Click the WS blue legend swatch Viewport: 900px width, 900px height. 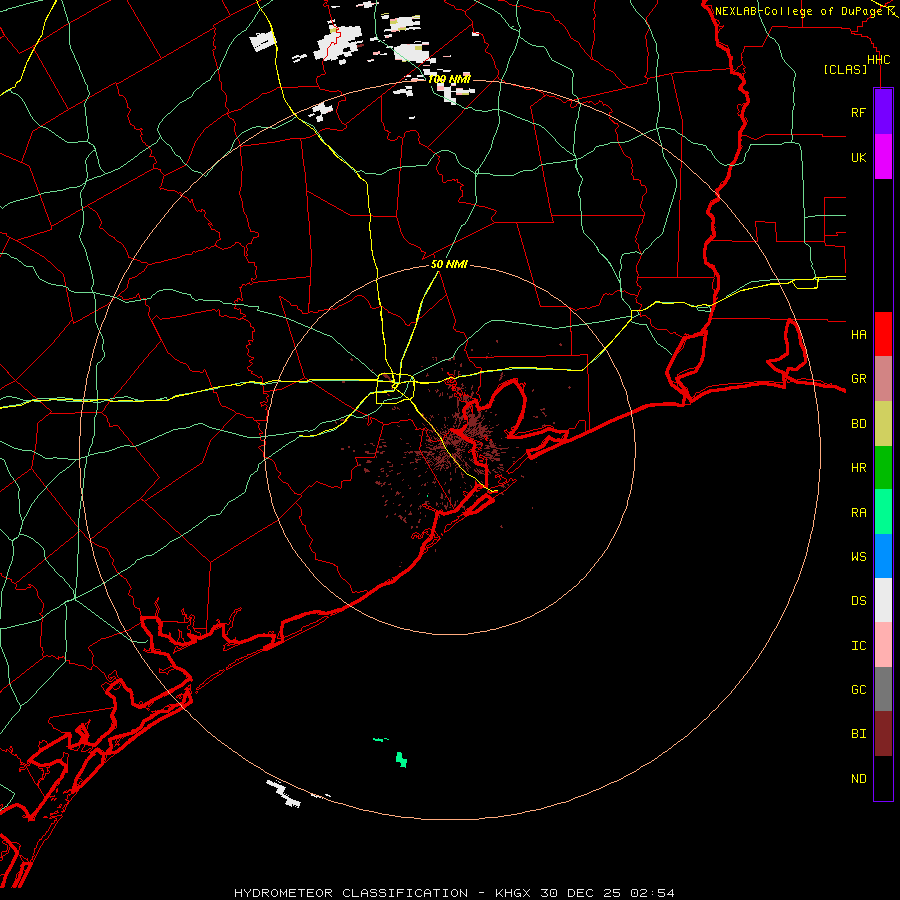coord(883,556)
